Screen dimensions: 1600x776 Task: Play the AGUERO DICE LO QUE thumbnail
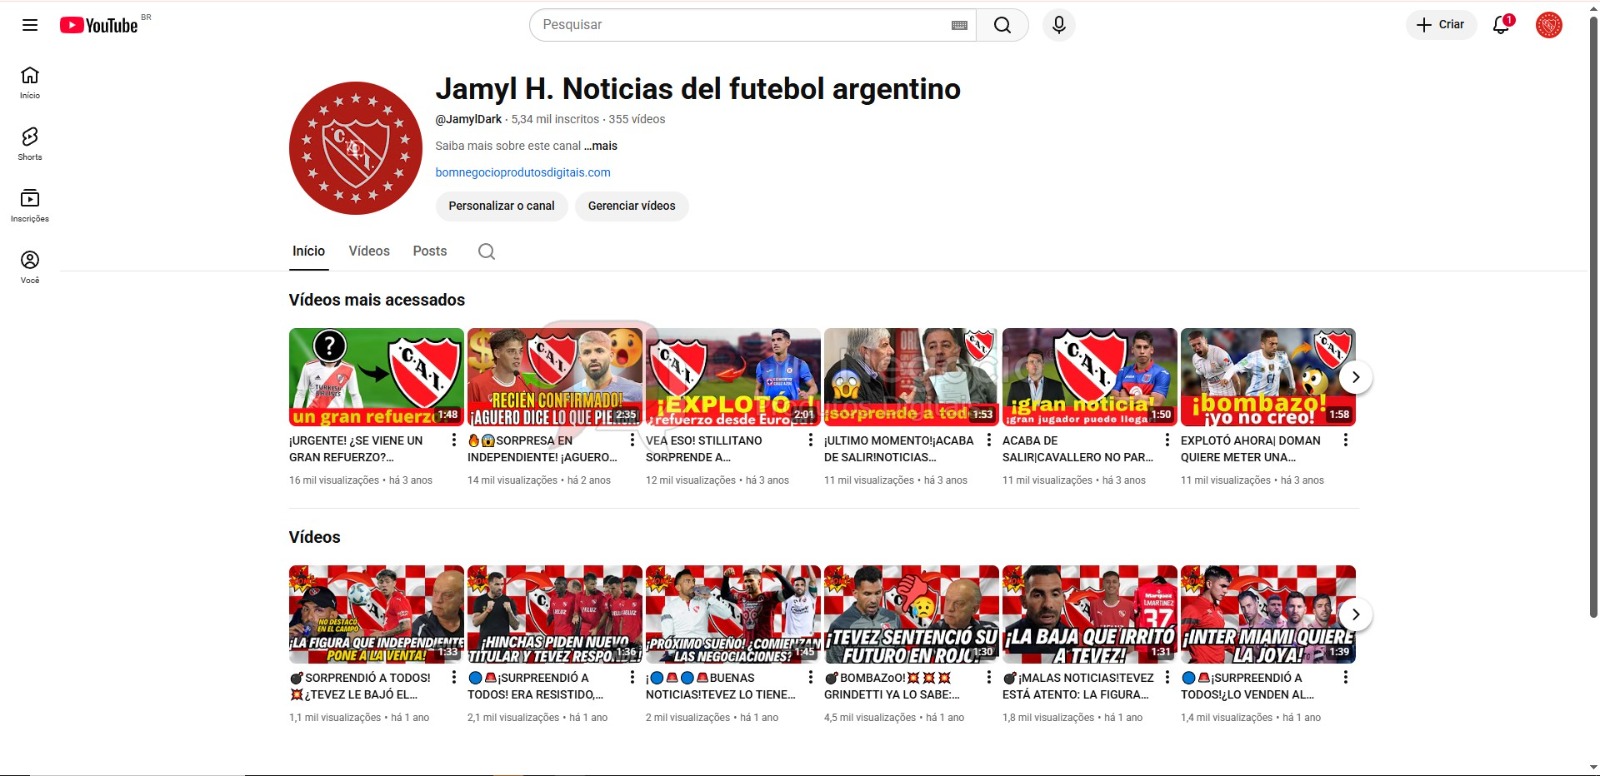point(555,377)
